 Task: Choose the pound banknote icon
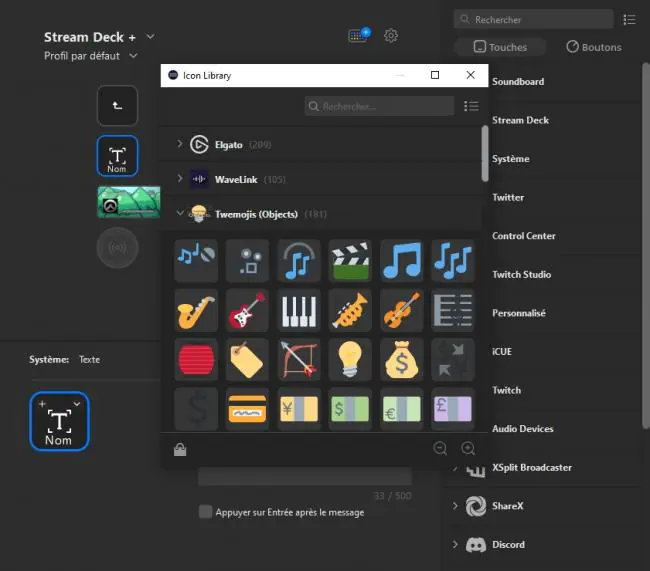(x=453, y=409)
